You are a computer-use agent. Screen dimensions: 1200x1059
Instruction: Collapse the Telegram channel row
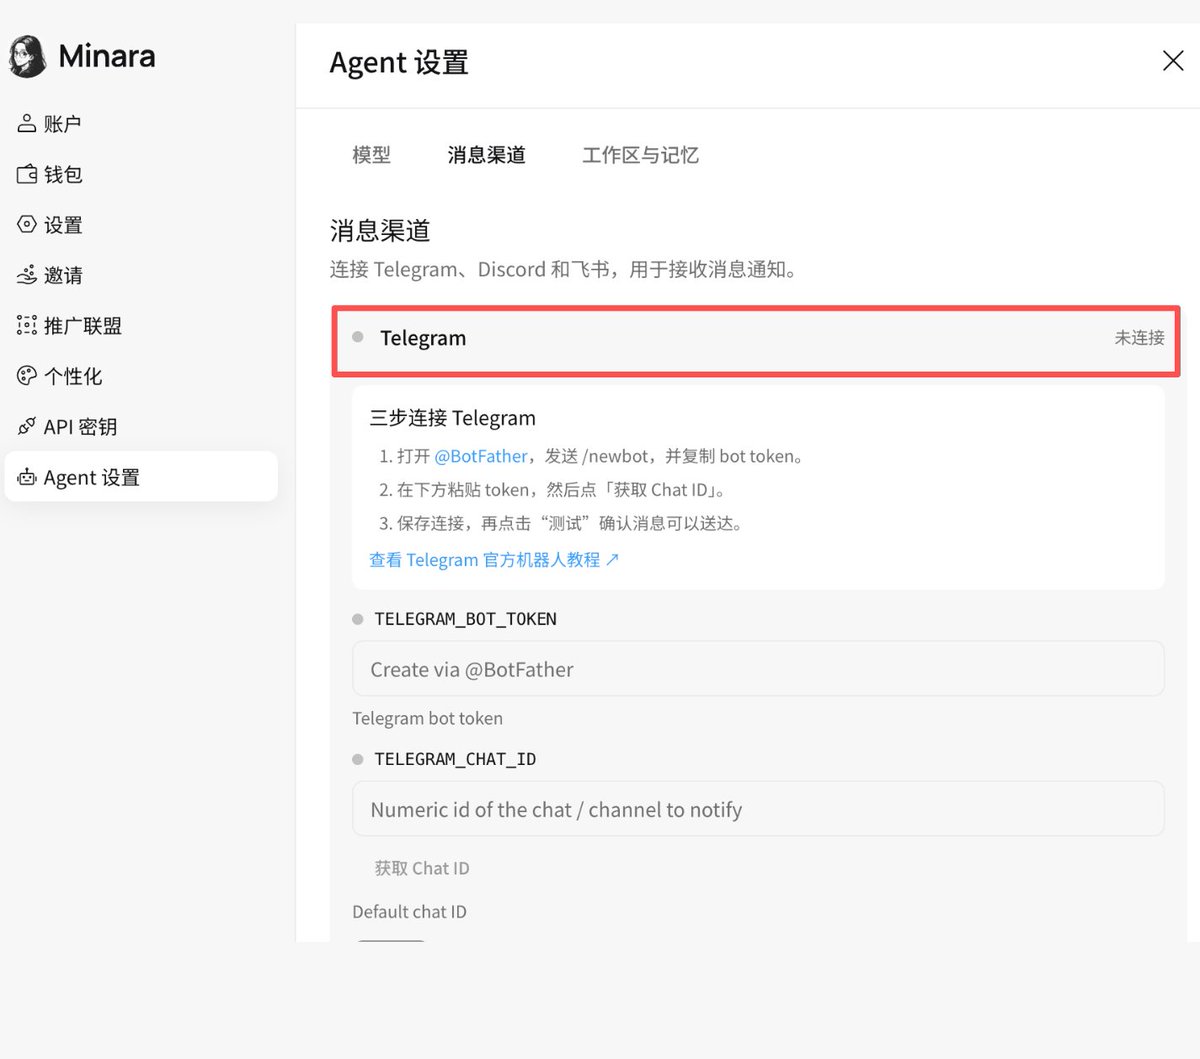coord(756,341)
